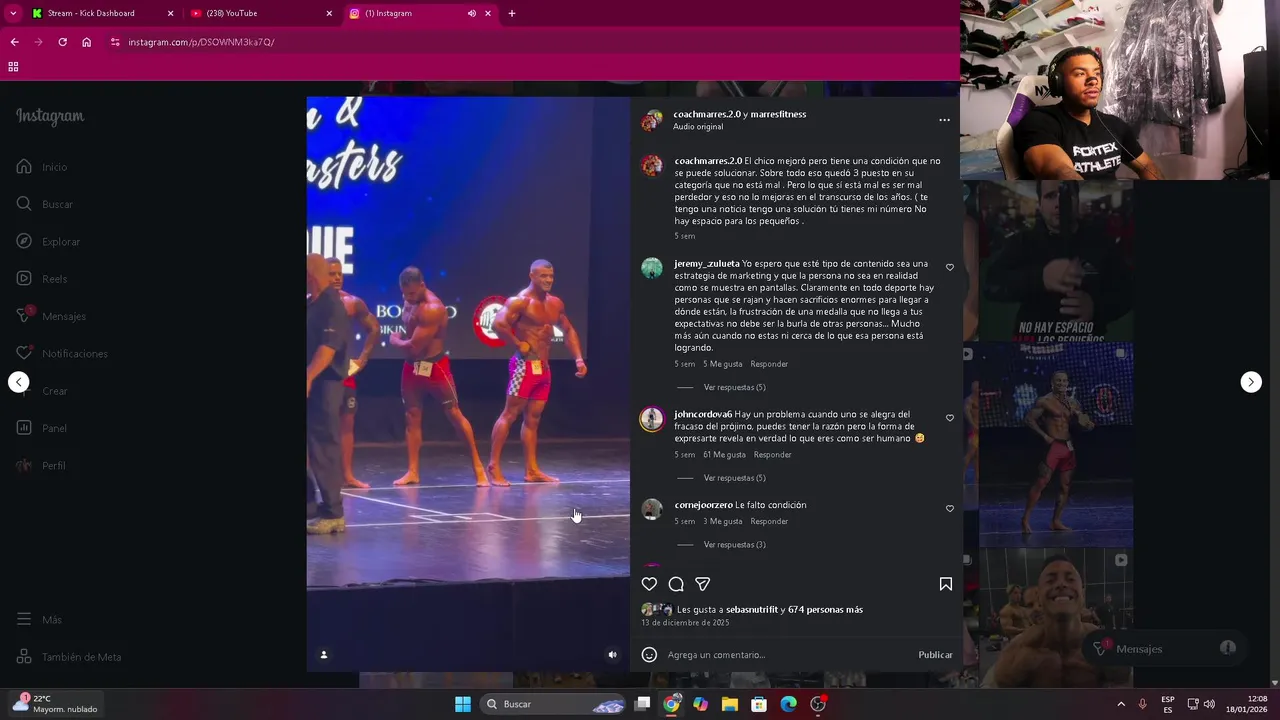Like johncordova6's comment
1280x720 pixels.
coord(950,418)
